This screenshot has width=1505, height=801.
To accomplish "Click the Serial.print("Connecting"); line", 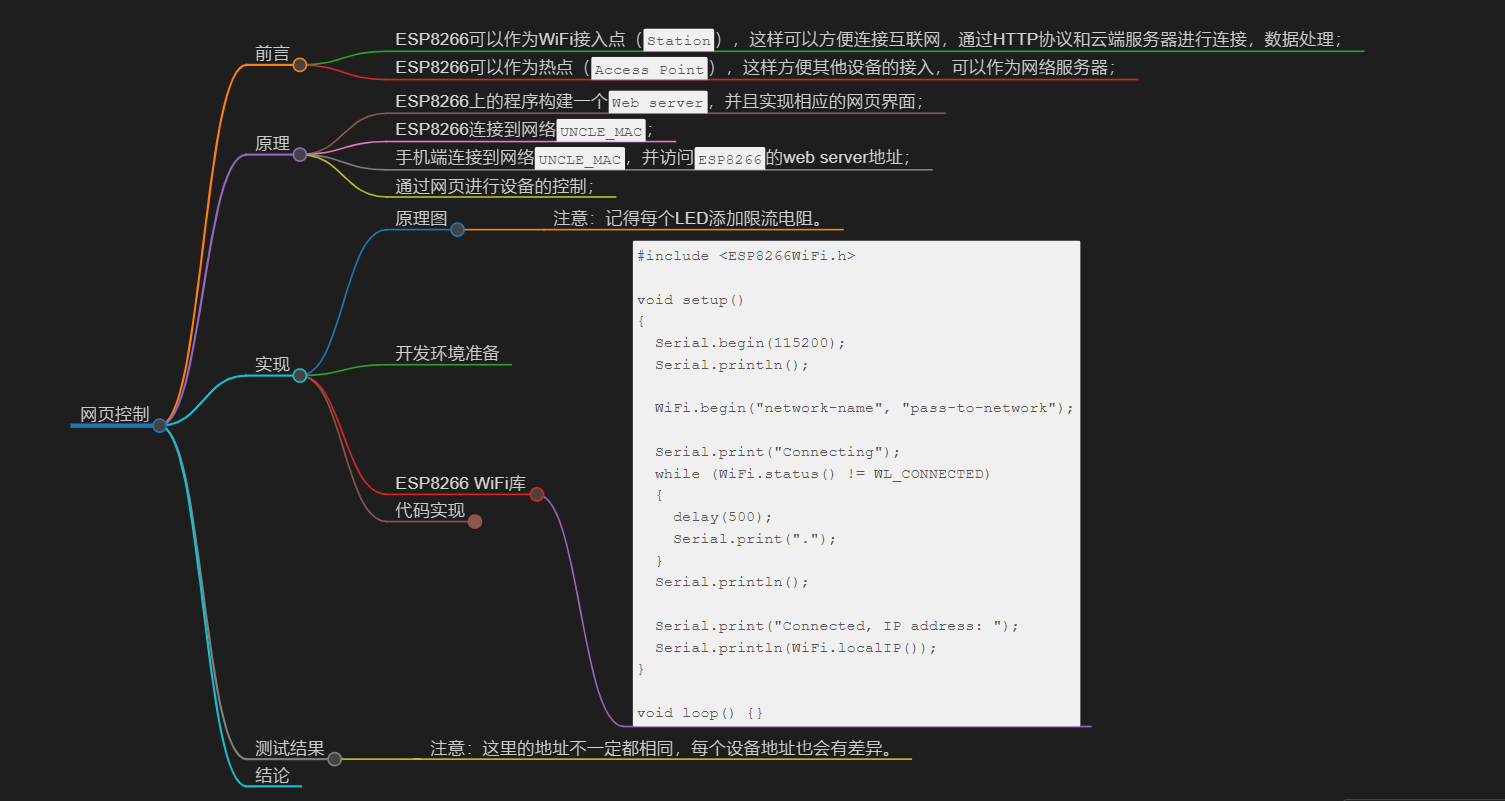I will tap(778, 452).
